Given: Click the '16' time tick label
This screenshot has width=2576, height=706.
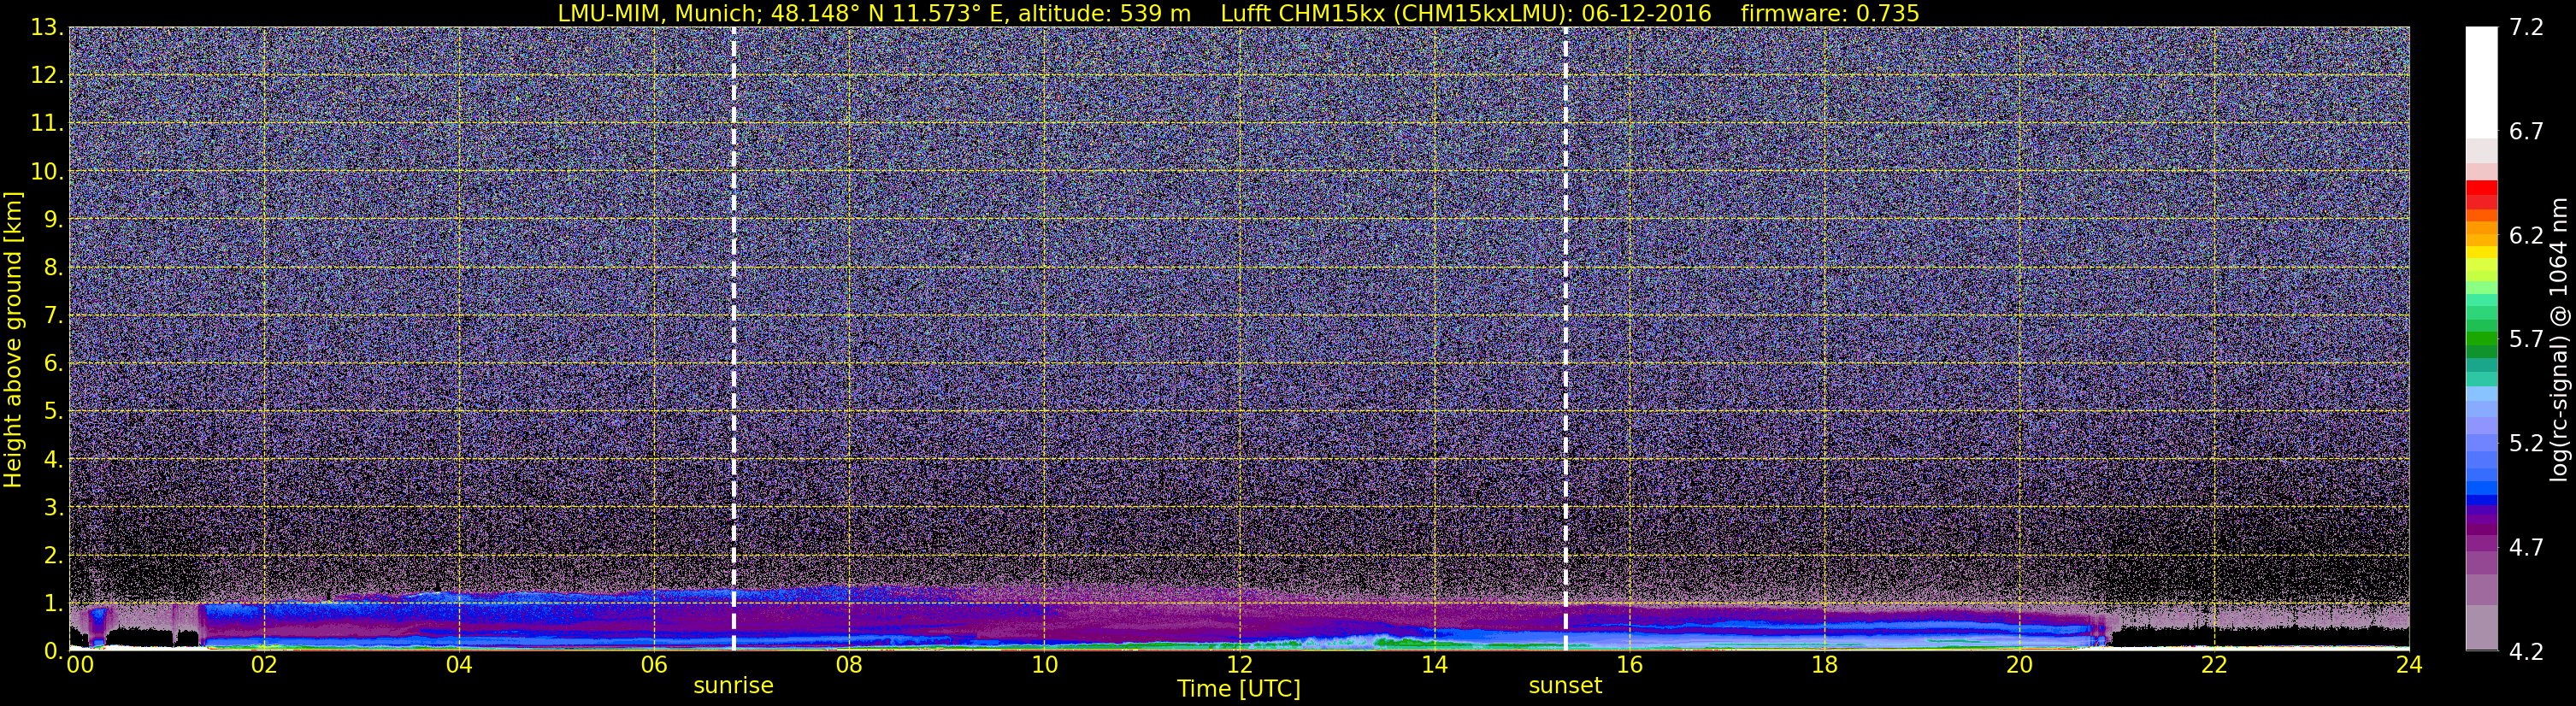Looking at the screenshot, I should click(1629, 665).
